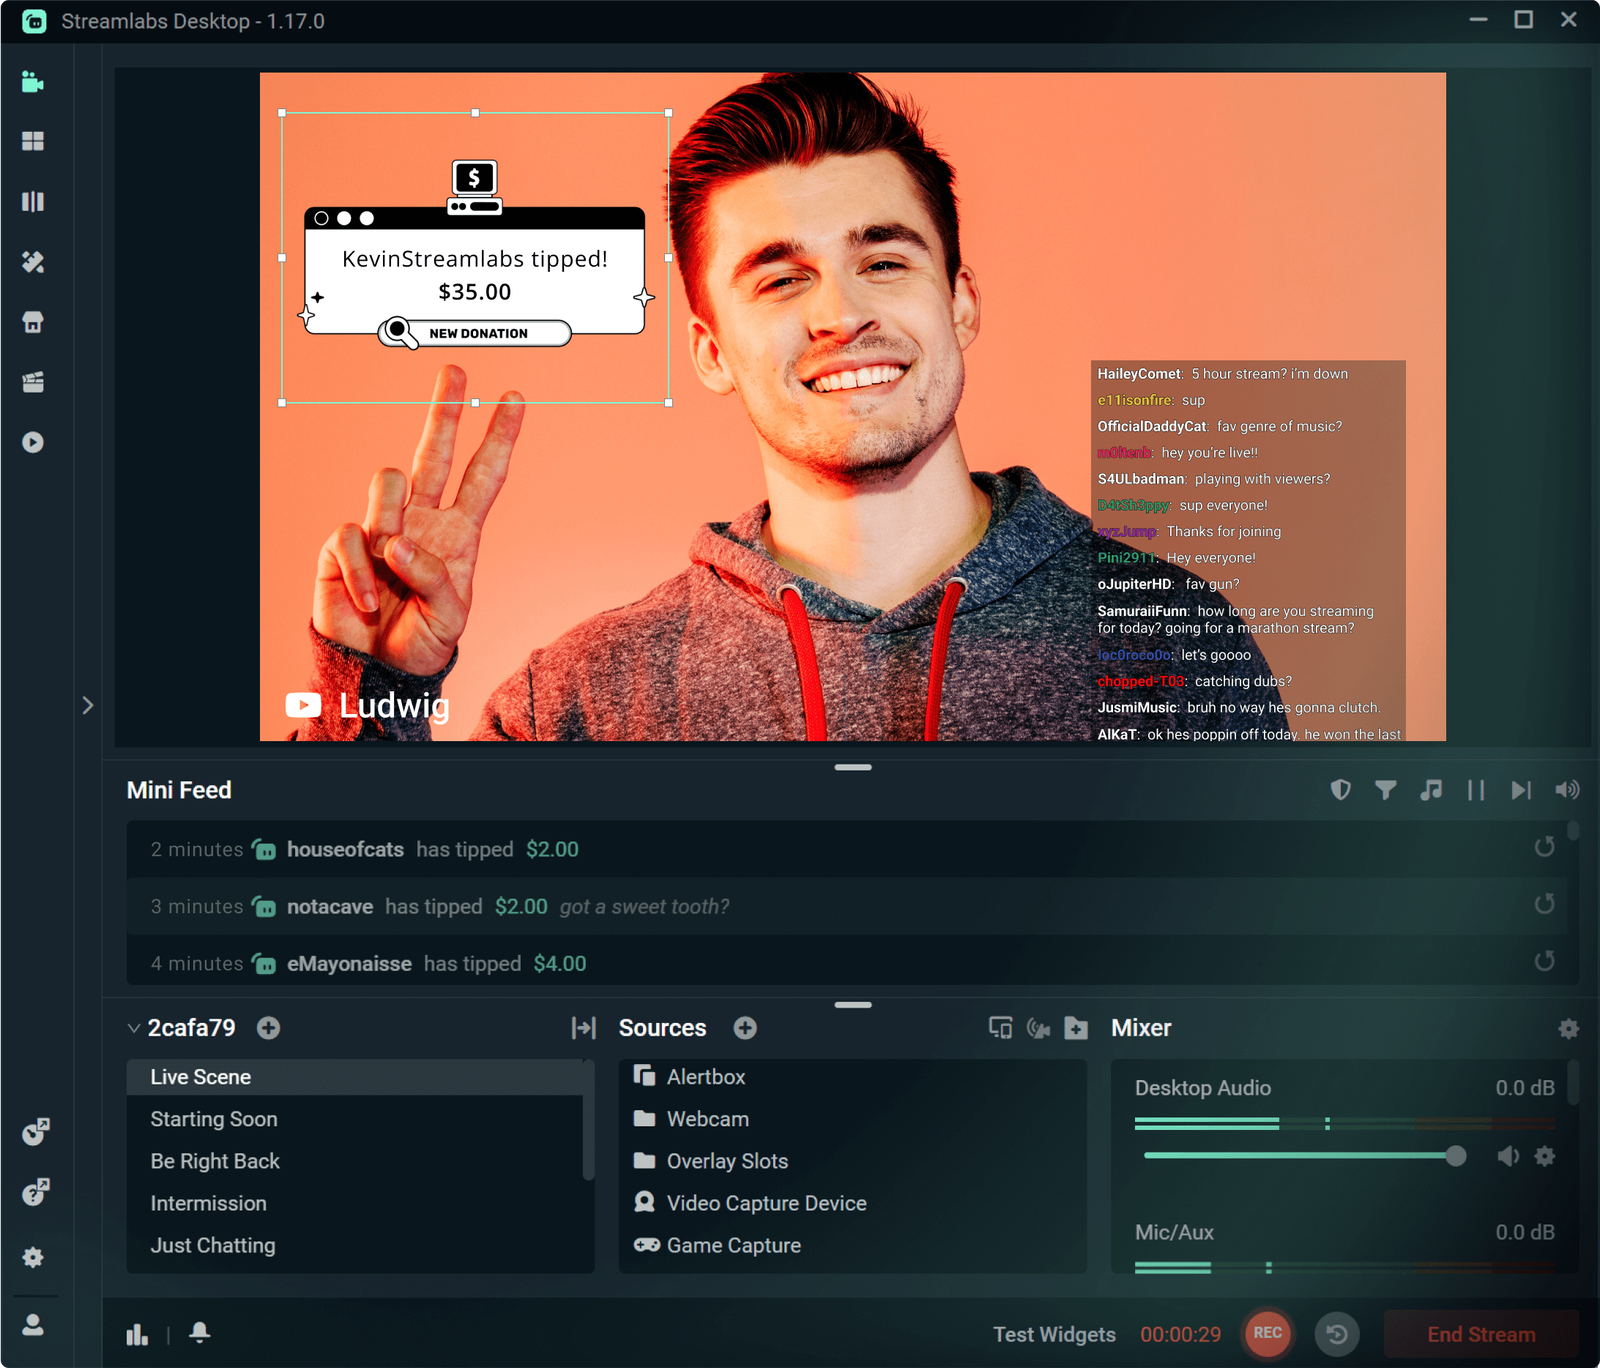Viewport: 1600px width, 1368px height.
Task: Open the stats bar chart icon
Action: tap(137, 1334)
